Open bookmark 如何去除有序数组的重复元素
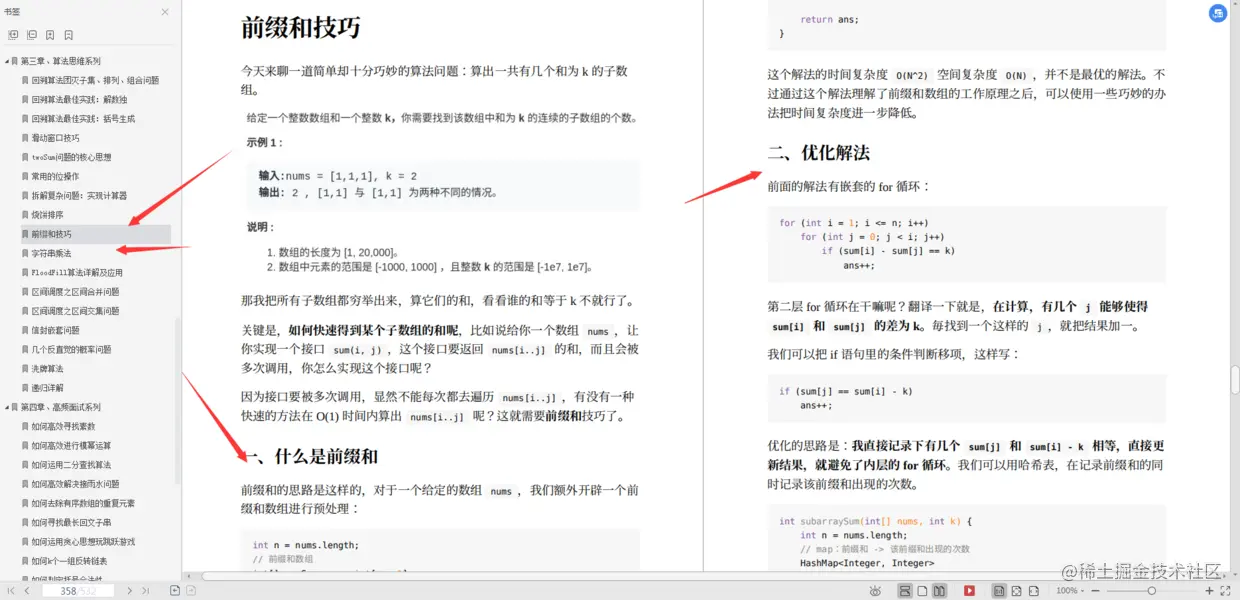 coord(83,503)
